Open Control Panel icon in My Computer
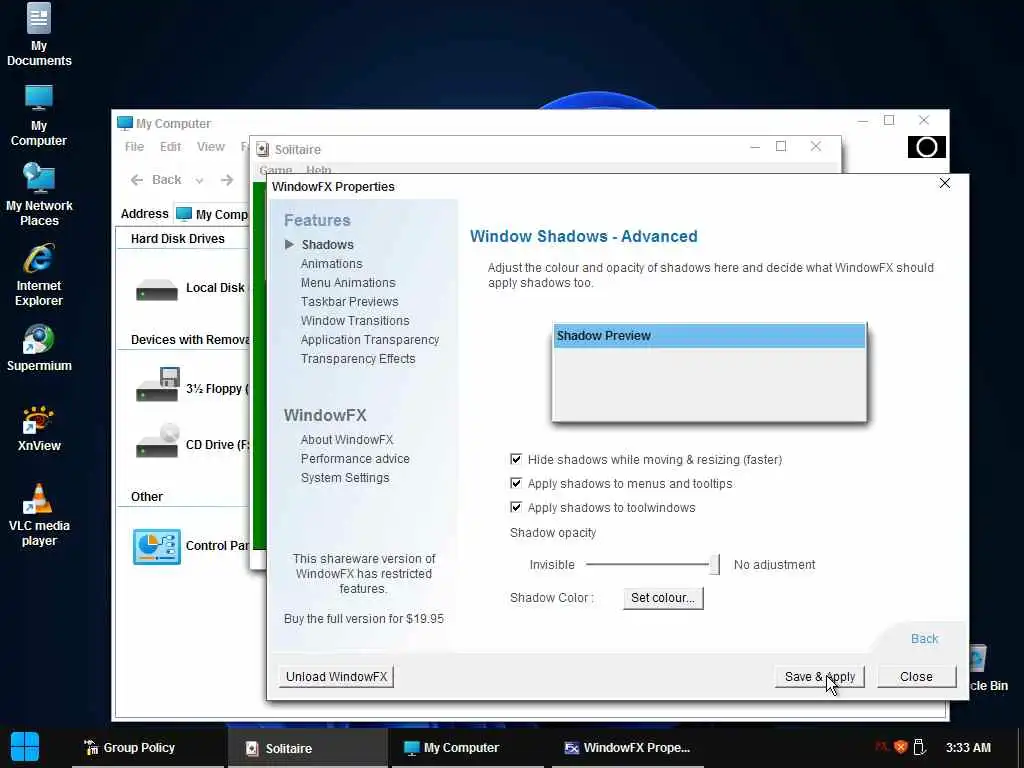 [x=157, y=547]
